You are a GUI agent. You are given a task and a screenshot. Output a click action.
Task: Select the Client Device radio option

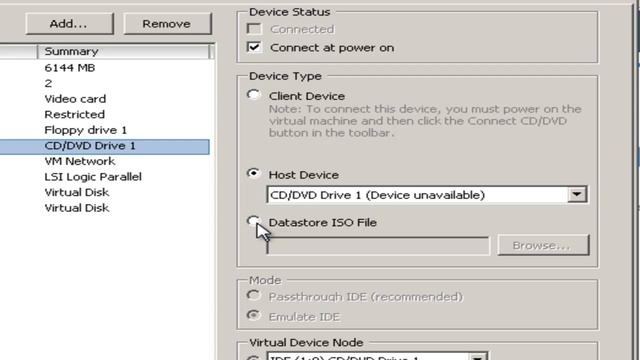(x=253, y=95)
